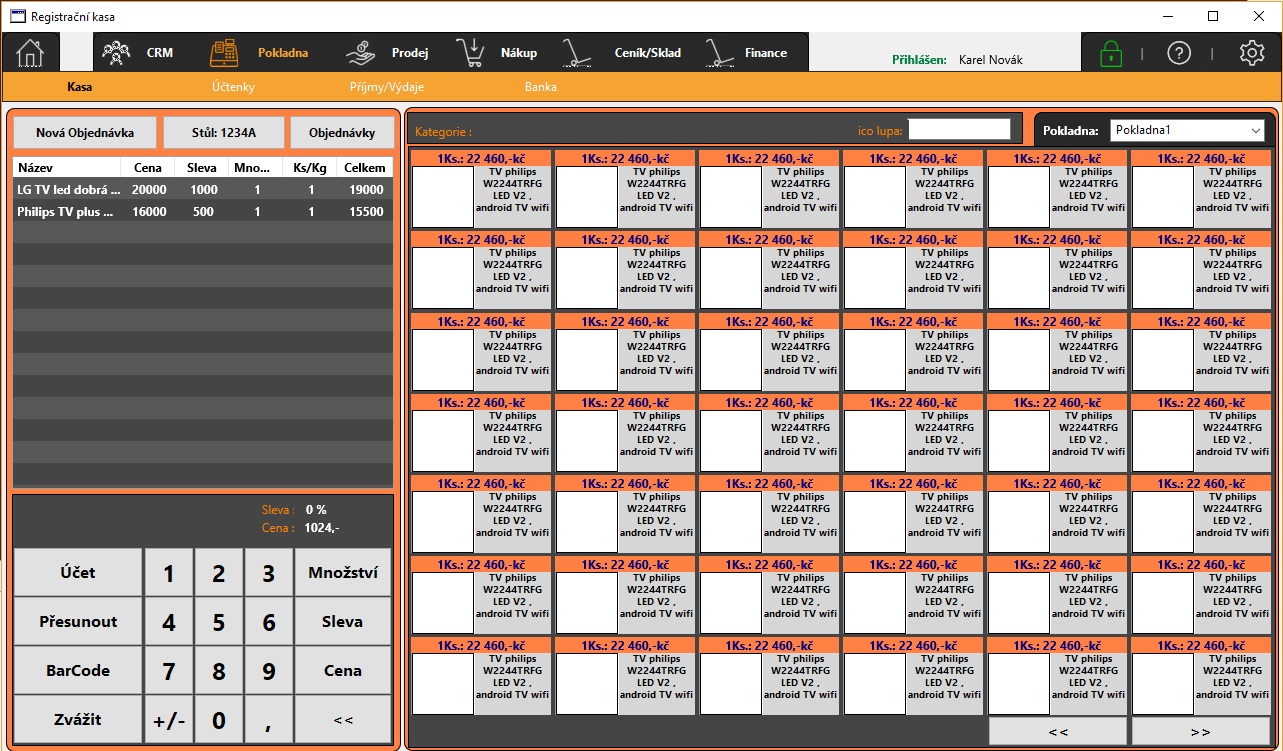The height and width of the screenshot is (751, 1283).
Task: Tap digit 6 on the keypad
Action: (x=269, y=622)
